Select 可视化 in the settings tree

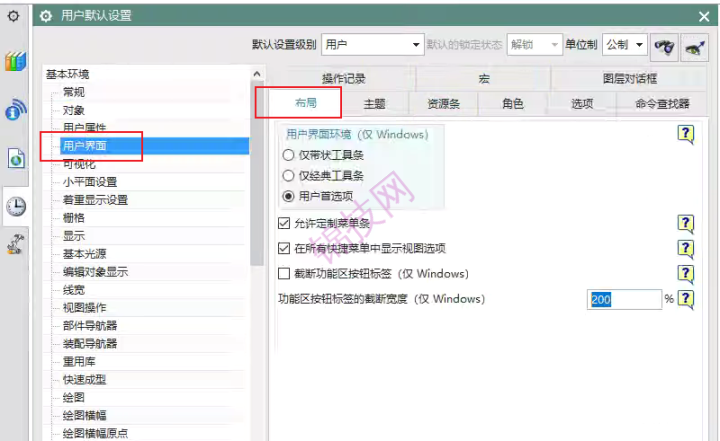[80, 164]
